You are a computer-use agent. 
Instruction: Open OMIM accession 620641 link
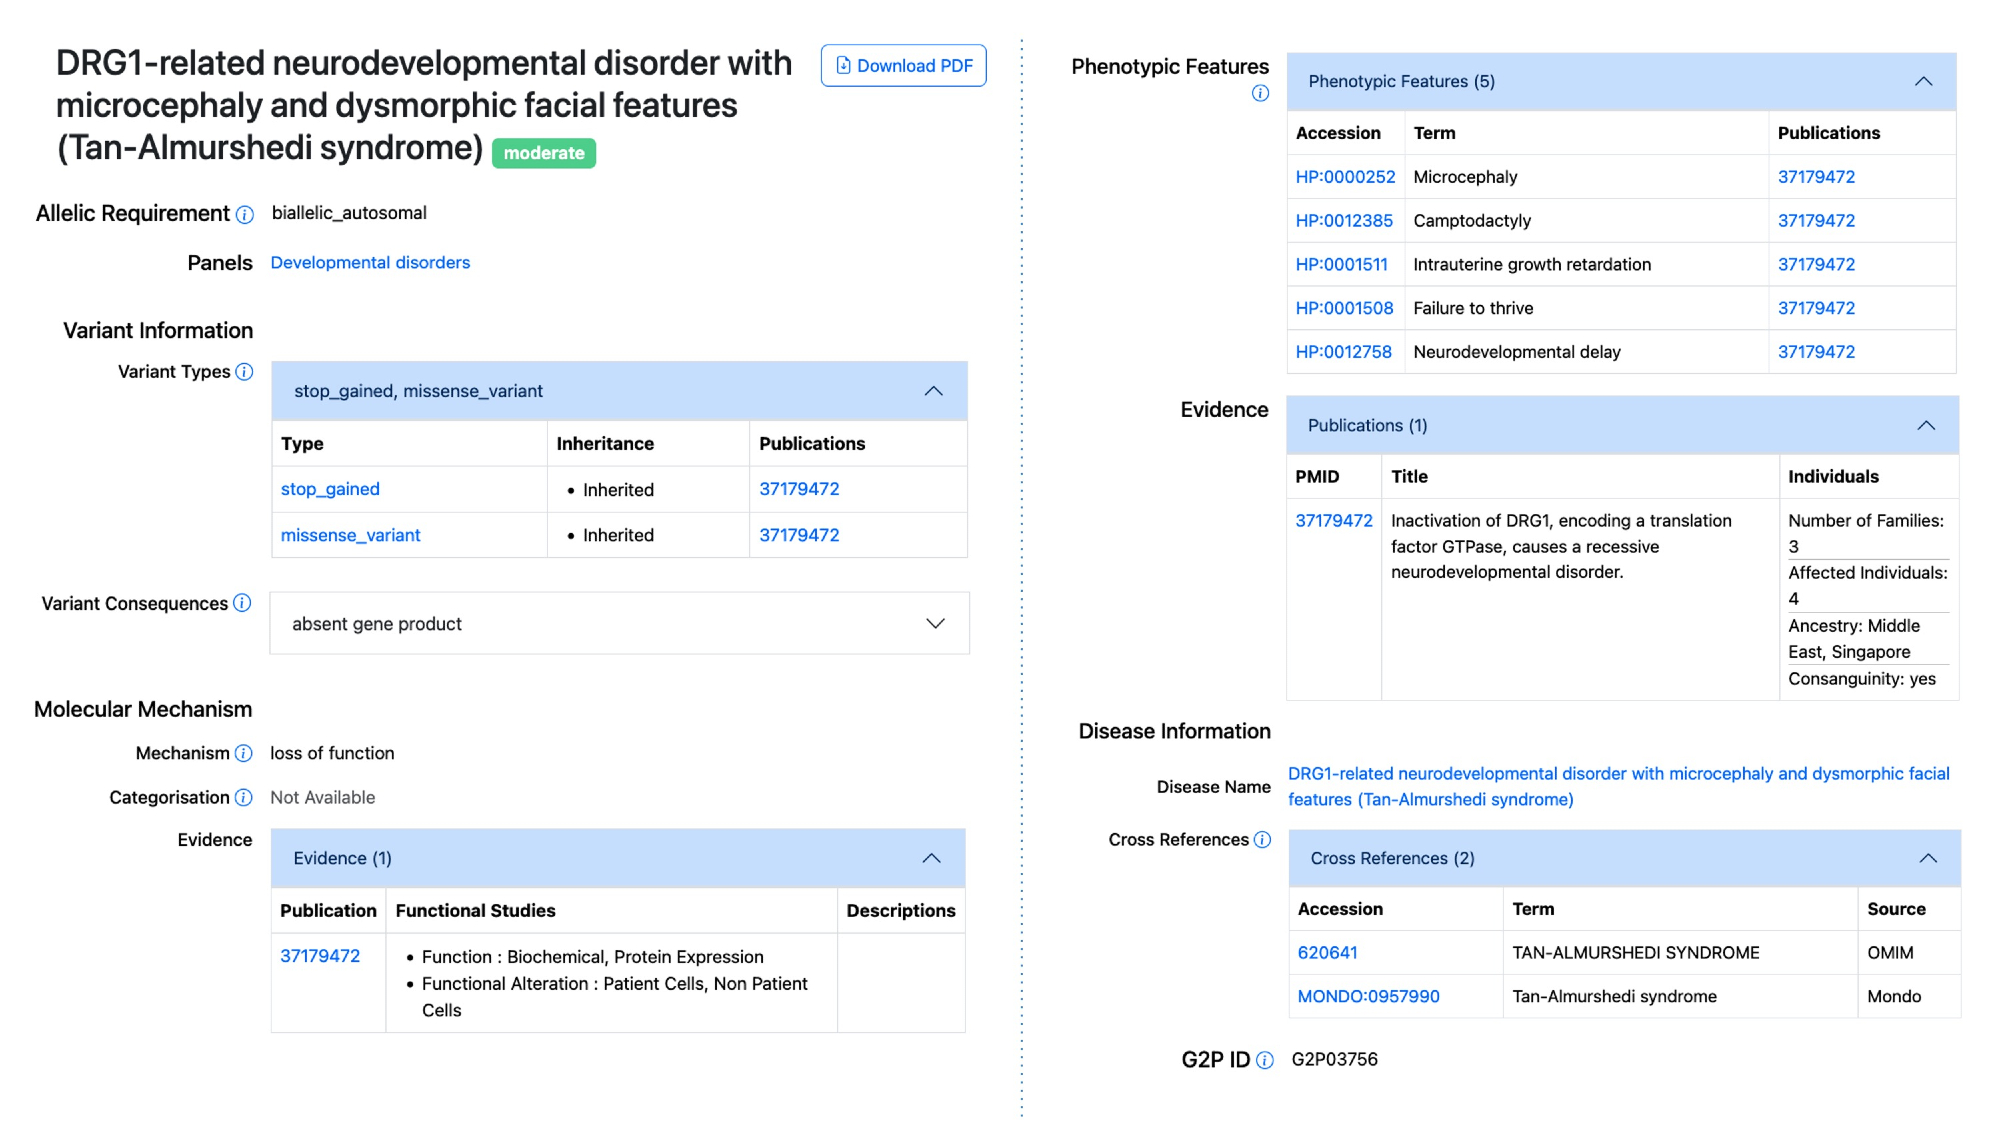pos(1327,952)
